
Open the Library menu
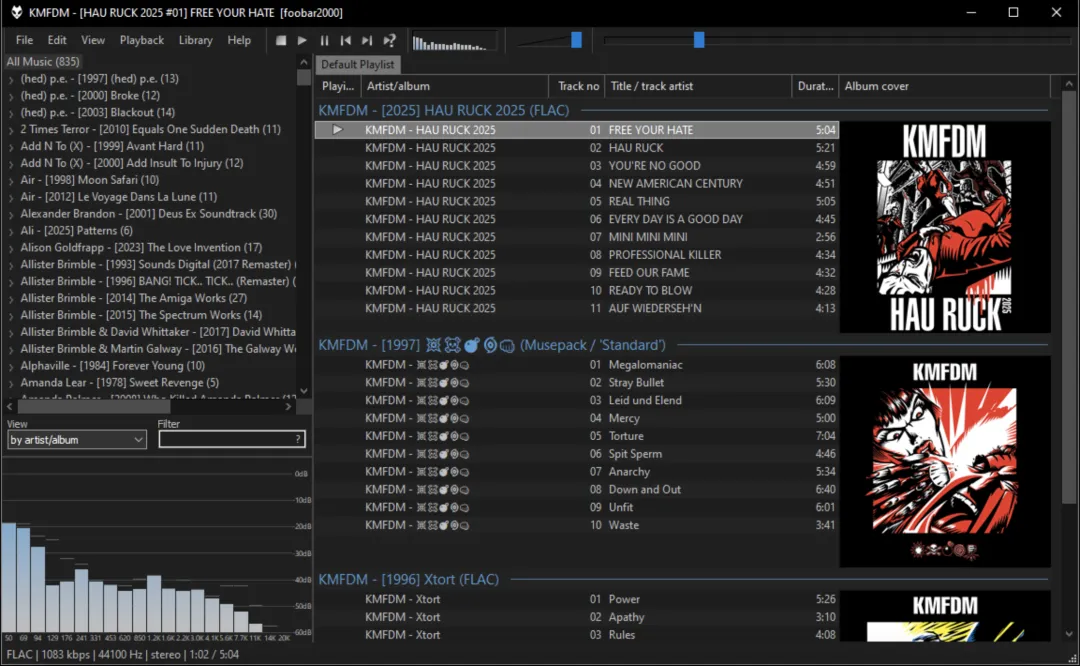click(x=195, y=40)
